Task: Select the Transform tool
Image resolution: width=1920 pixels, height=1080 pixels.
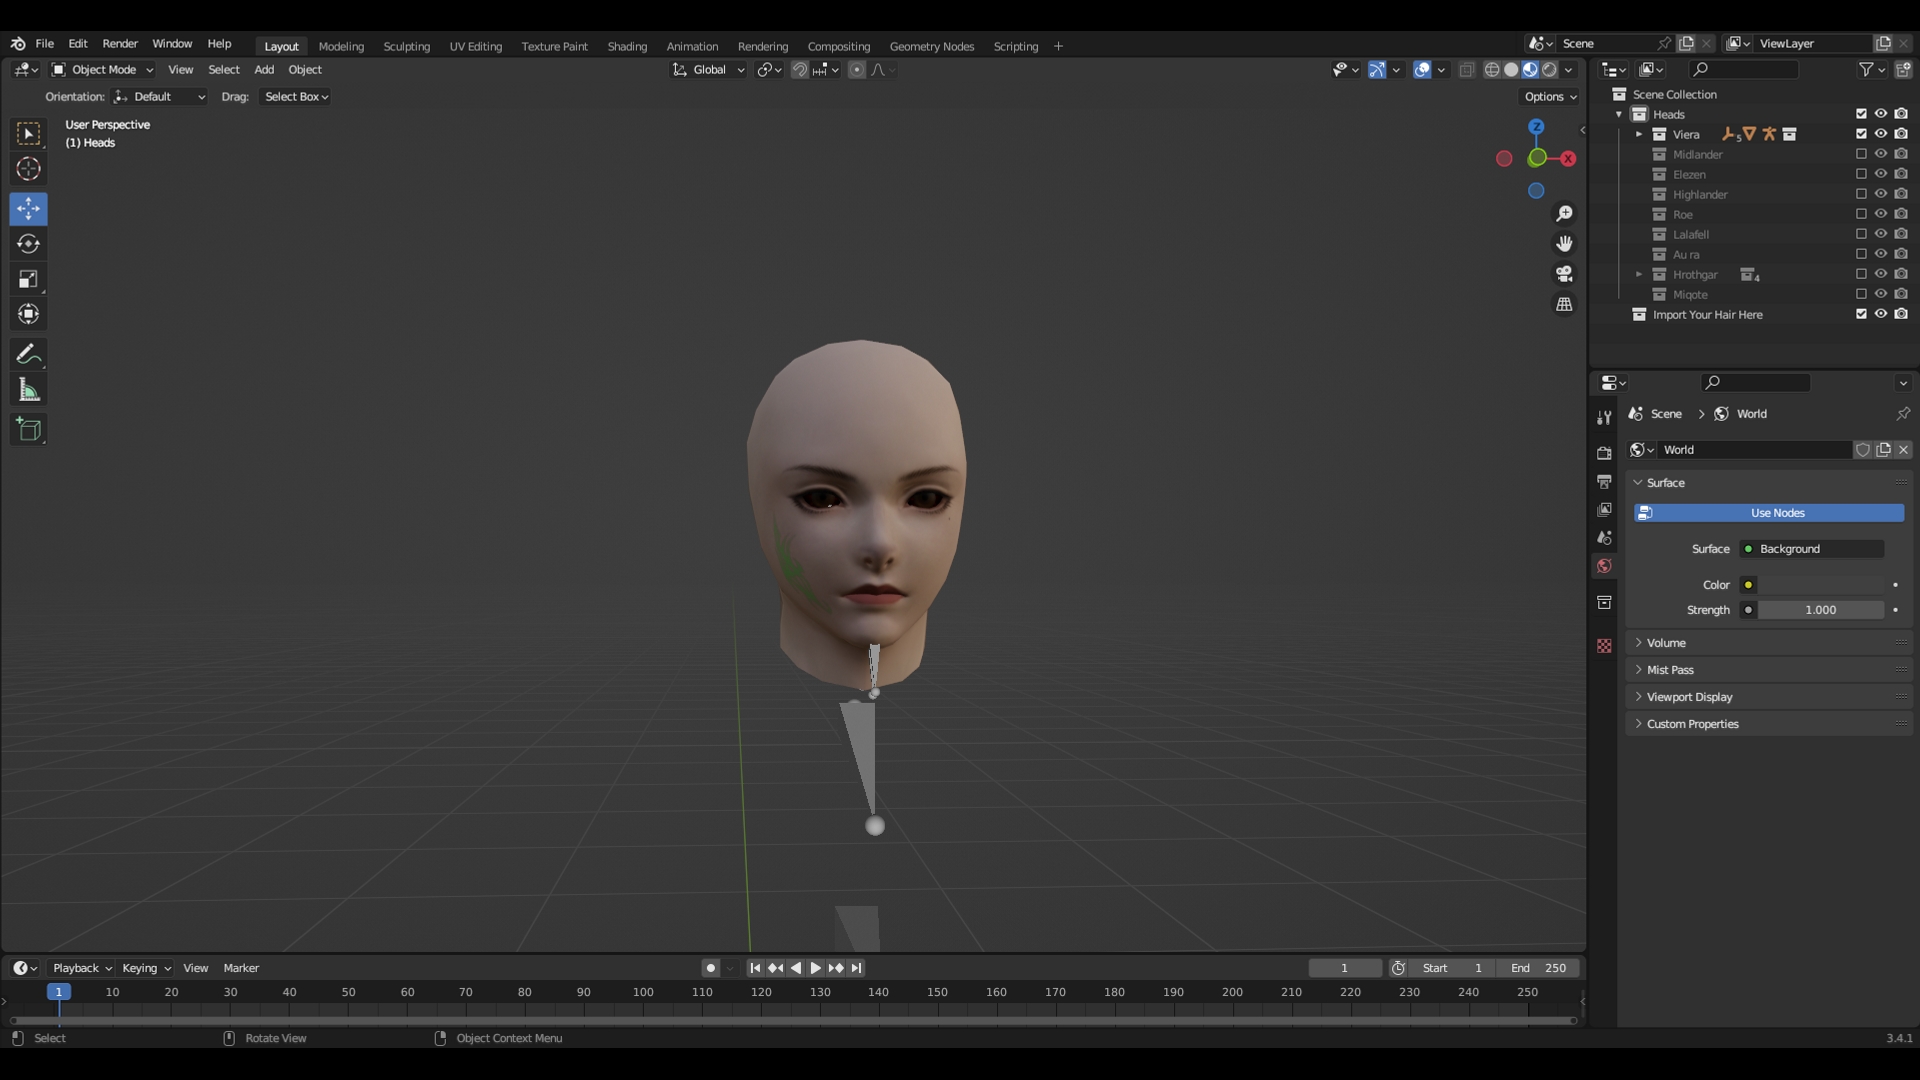Action: (28, 314)
